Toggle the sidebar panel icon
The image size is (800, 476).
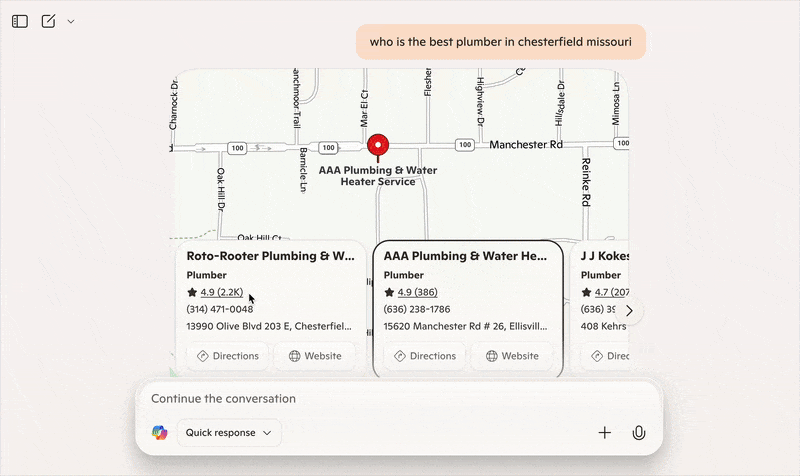20,21
